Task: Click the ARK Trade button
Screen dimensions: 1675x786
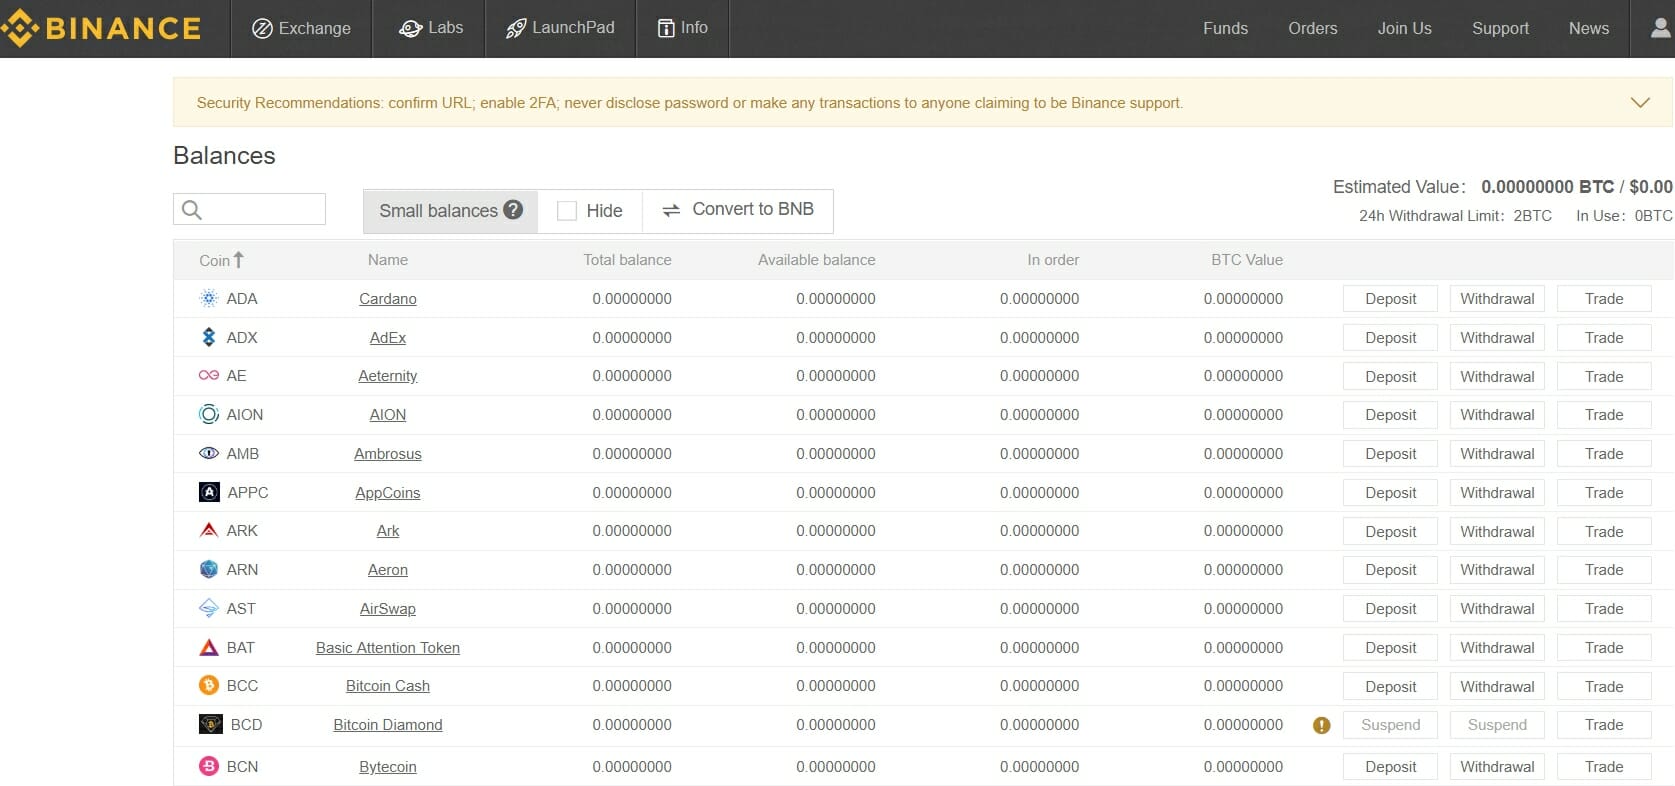Action: pos(1604,531)
